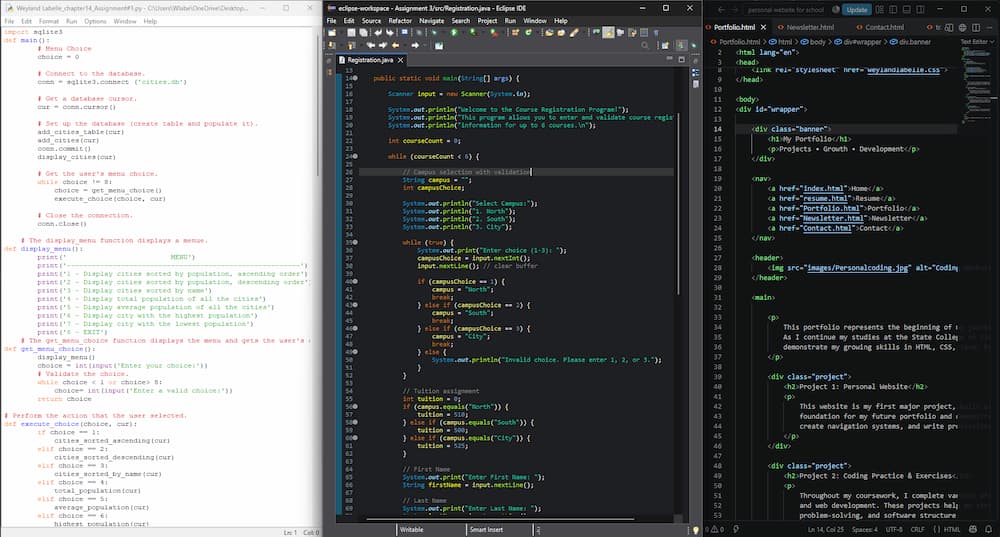Screen dimensions: 1000x537
Task: Click the tip lightbulb in Eclipse status bar
Action: 696,530
